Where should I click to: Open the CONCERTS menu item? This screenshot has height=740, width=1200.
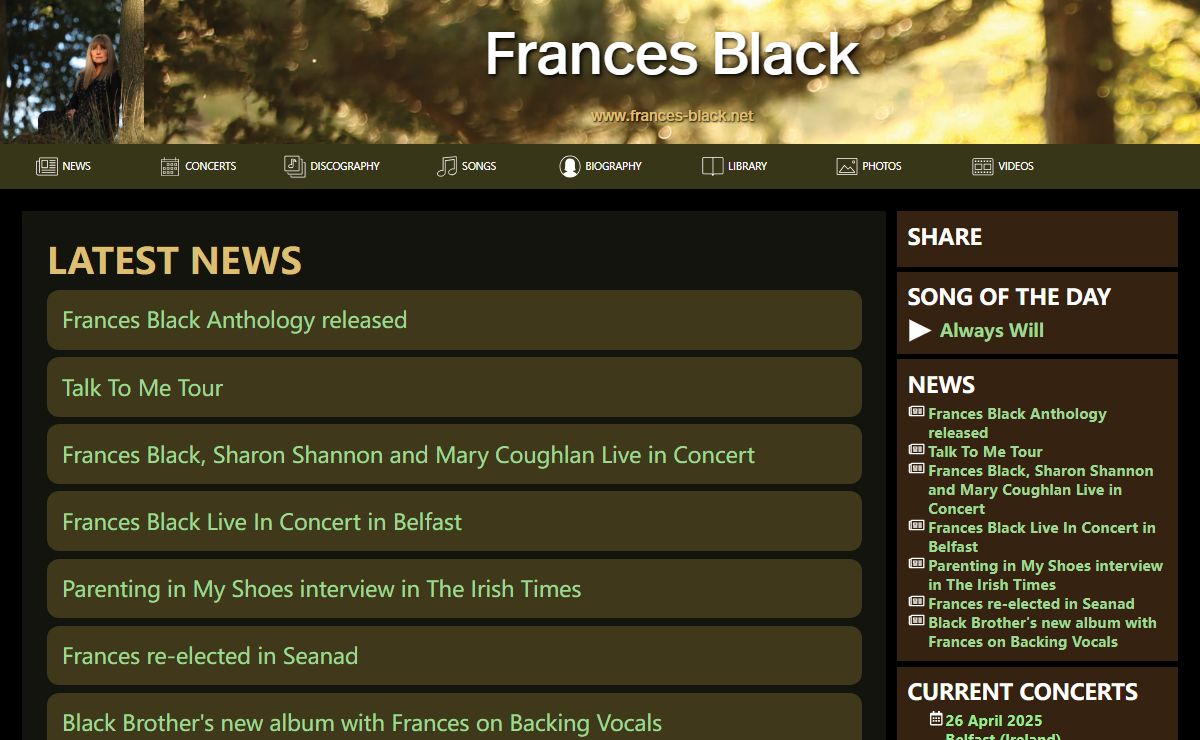tap(211, 166)
